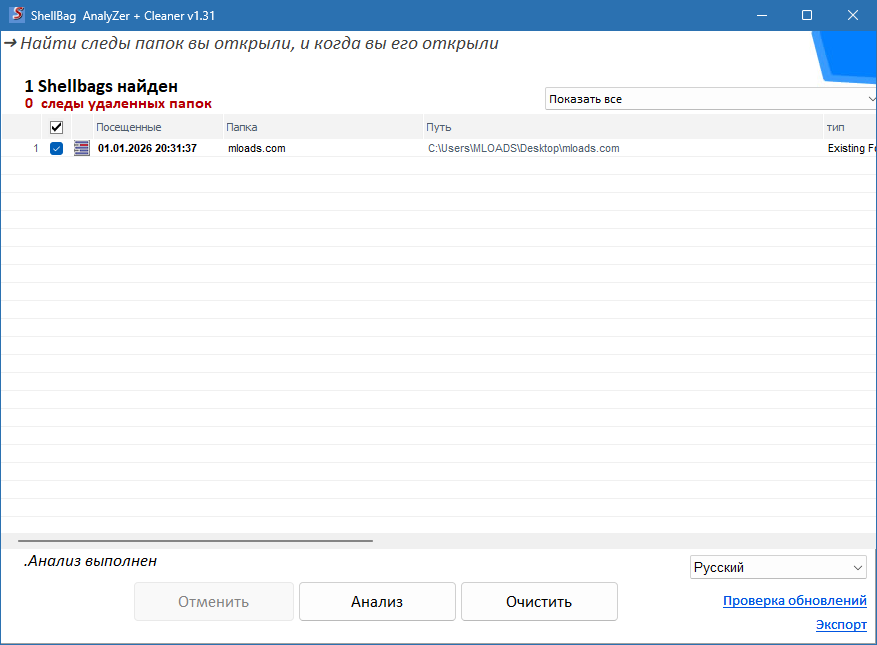Uncheck the select-all checkbox in the header

[56, 127]
